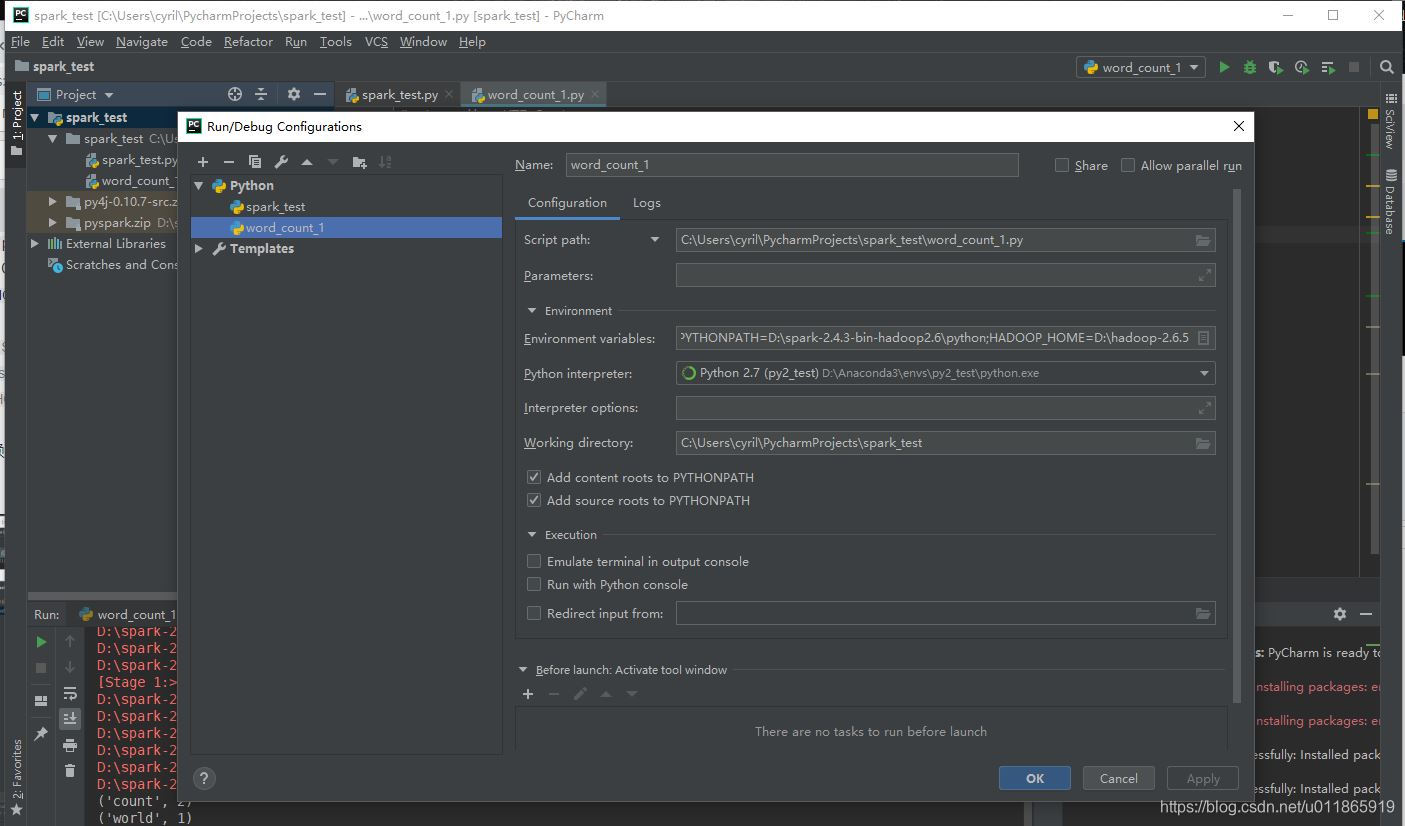Open Script path type dropdown arrow
The width and height of the screenshot is (1405, 826).
655,240
